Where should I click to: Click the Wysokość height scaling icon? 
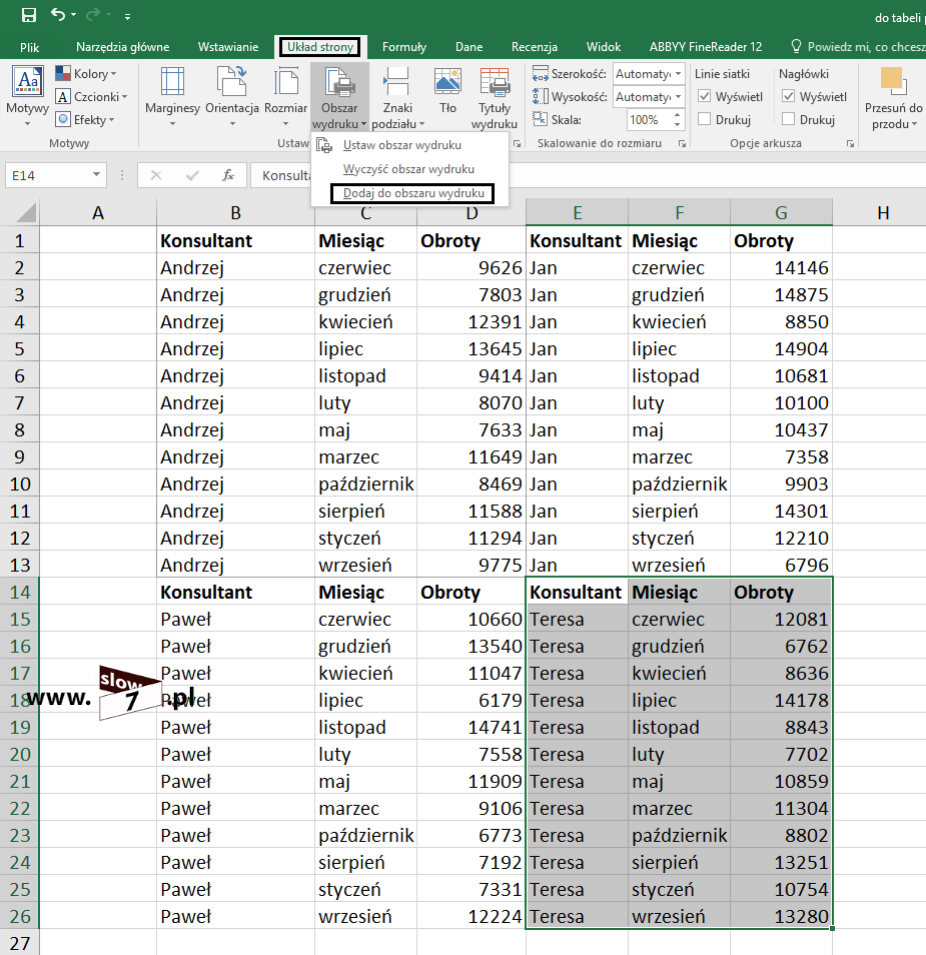pos(540,96)
